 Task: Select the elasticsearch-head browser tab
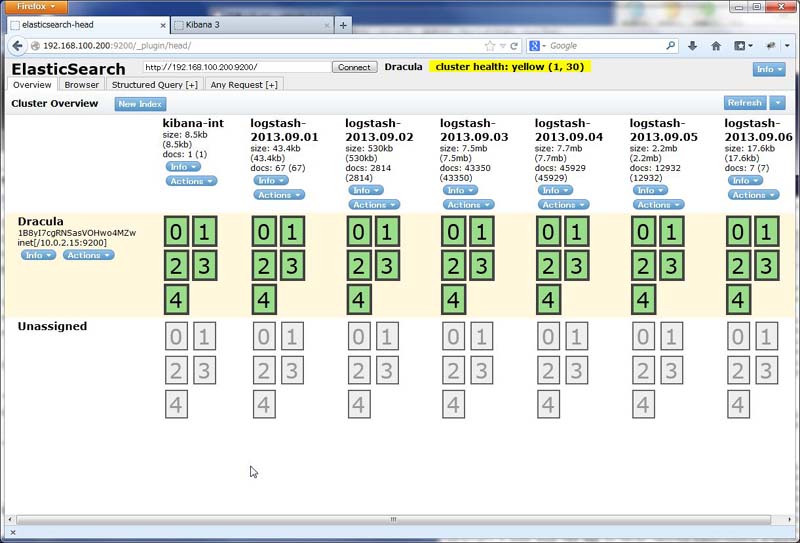[88, 25]
